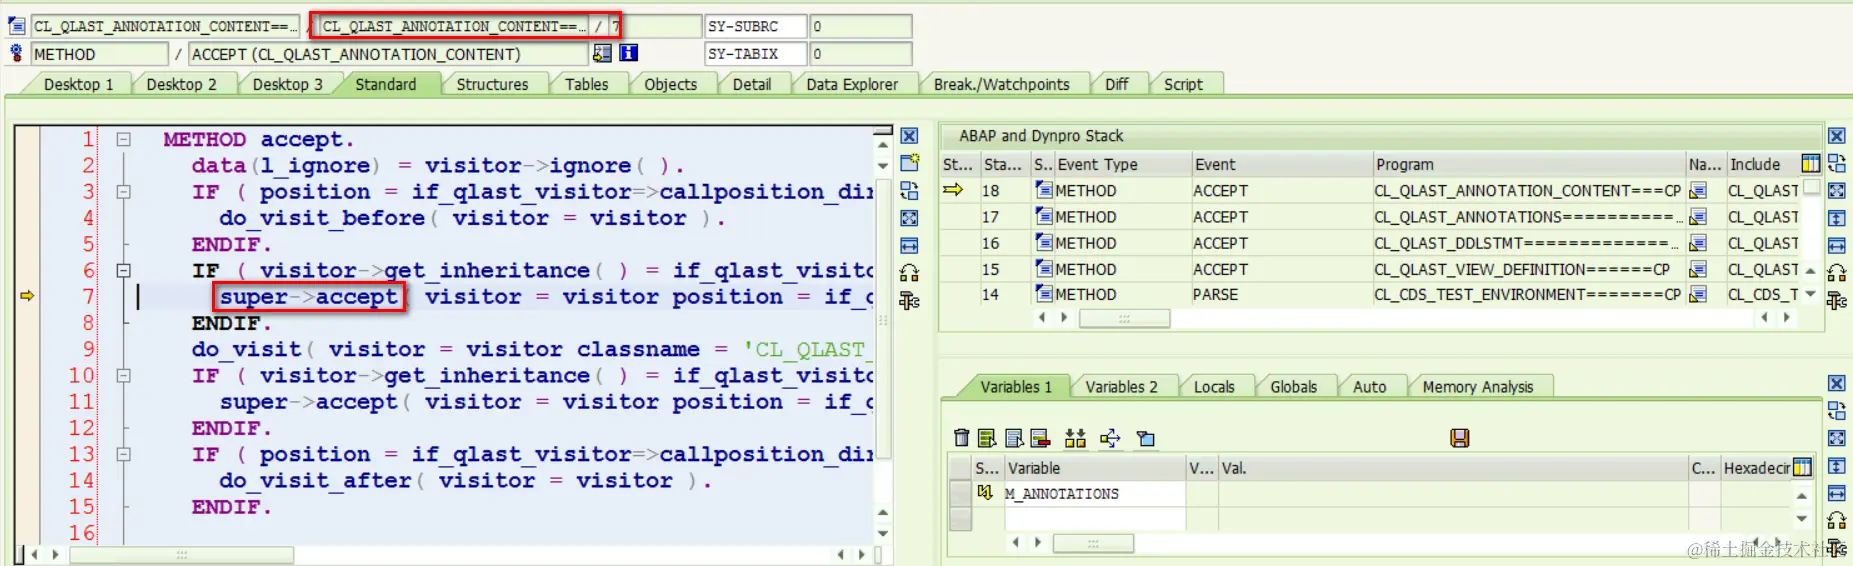Screen dimensions: 1853x566
Task: Click the source editor horizontal scrollbar thumb
Action: [181, 554]
